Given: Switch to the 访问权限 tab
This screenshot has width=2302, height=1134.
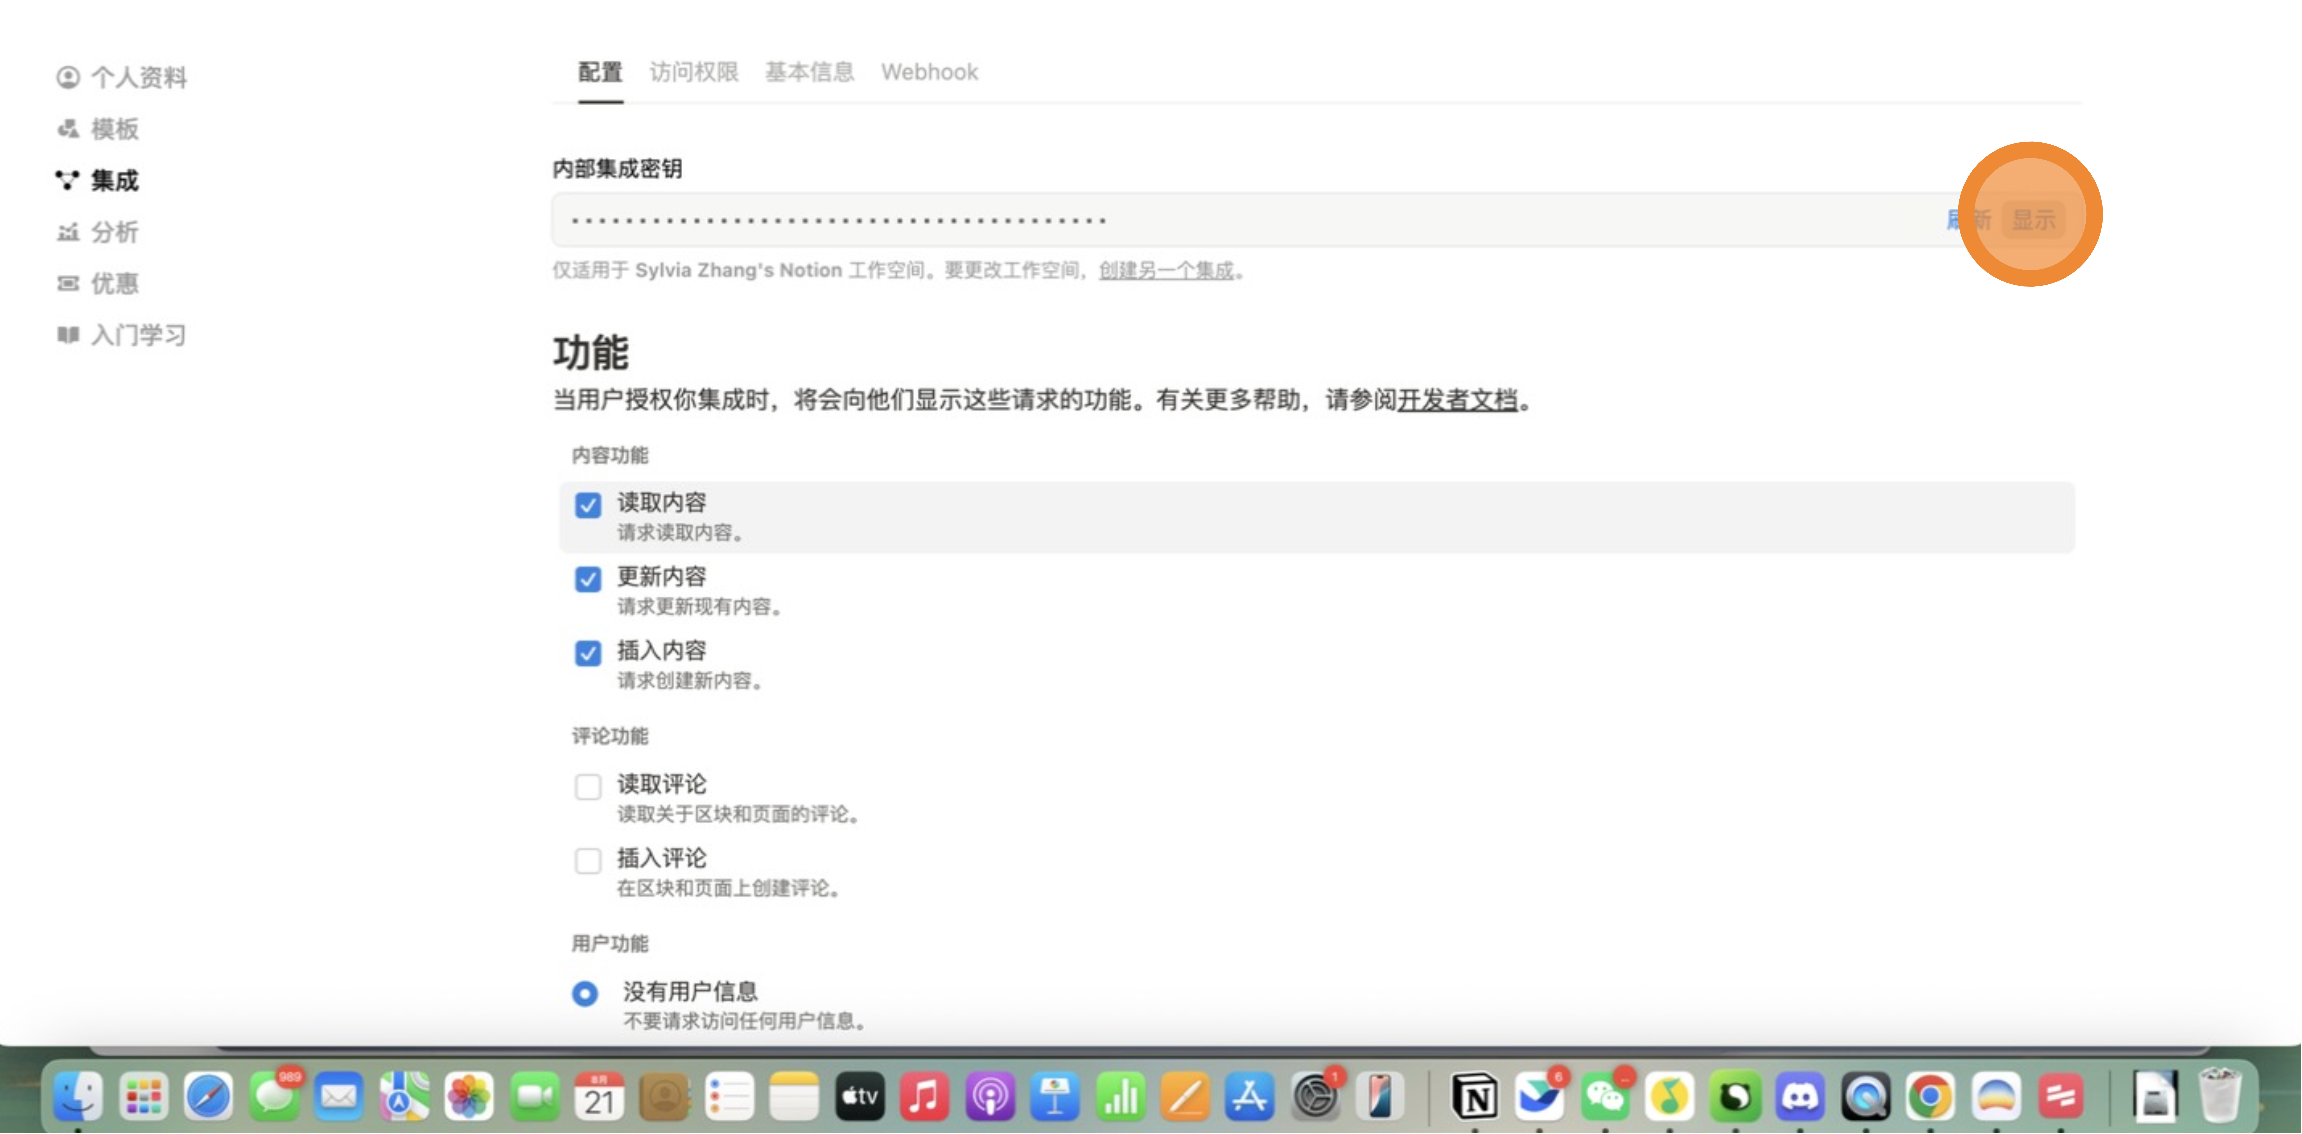Looking at the screenshot, I should coord(693,72).
